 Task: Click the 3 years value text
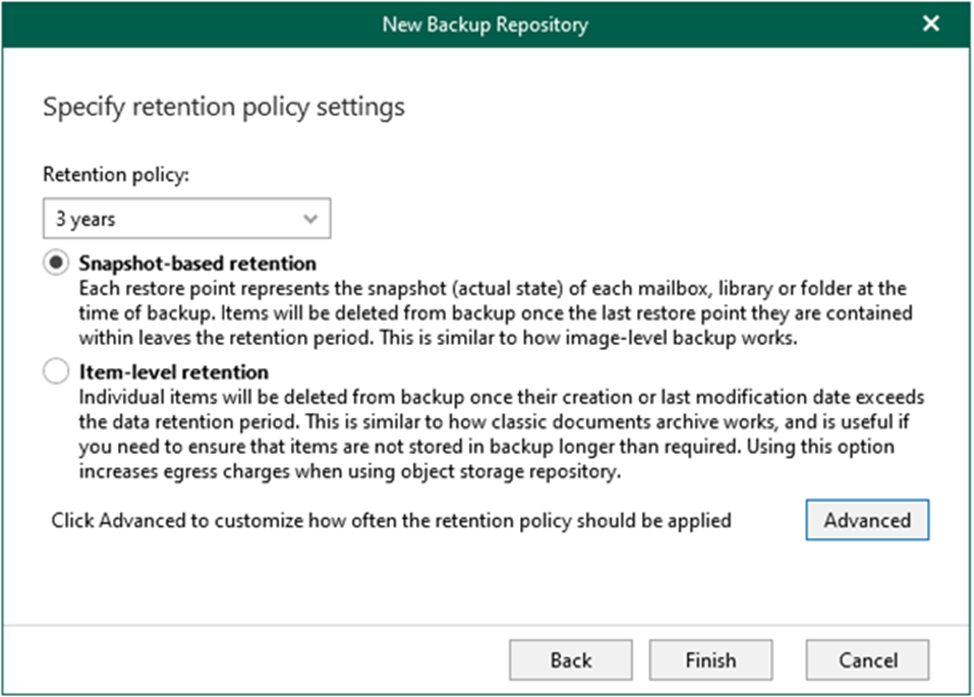[86, 219]
